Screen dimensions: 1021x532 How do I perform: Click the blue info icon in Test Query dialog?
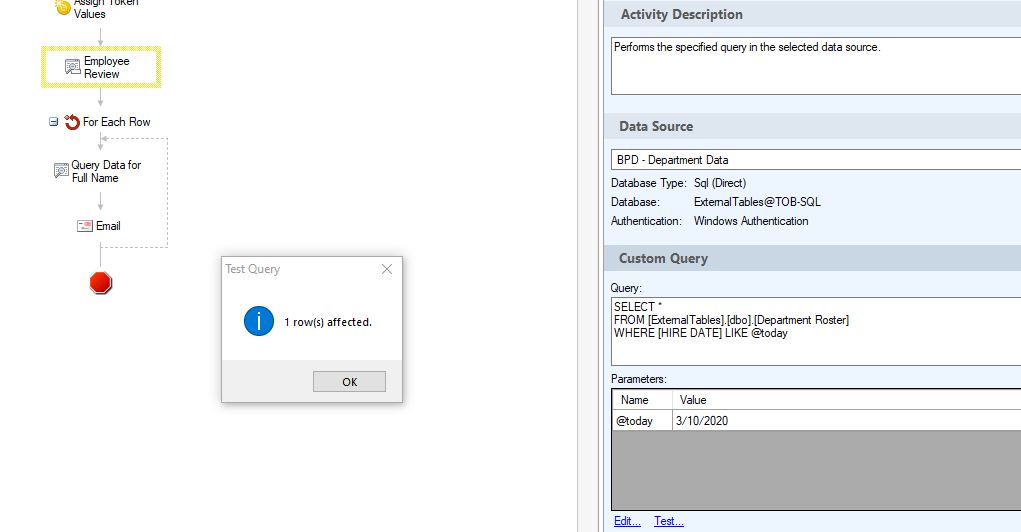click(x=259, y=321)
